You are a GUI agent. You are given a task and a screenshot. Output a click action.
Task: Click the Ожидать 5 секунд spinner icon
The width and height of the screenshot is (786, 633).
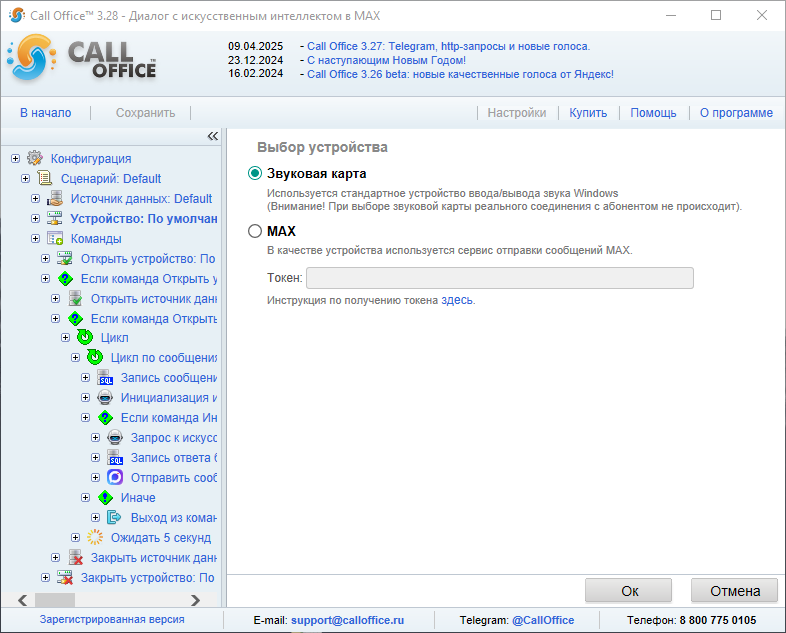tap(95, 537)
